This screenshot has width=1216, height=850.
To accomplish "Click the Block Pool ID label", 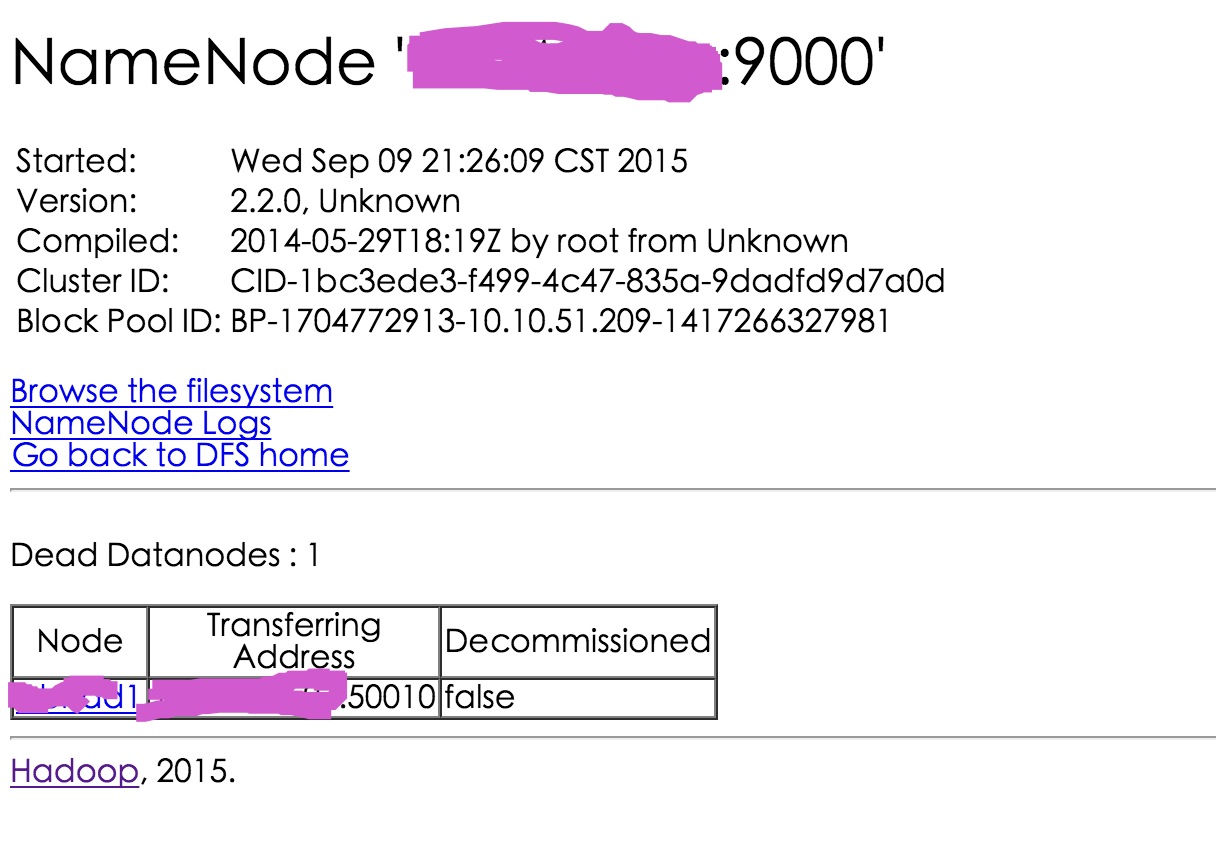I will pyautogui.click(x=118, y=321).
